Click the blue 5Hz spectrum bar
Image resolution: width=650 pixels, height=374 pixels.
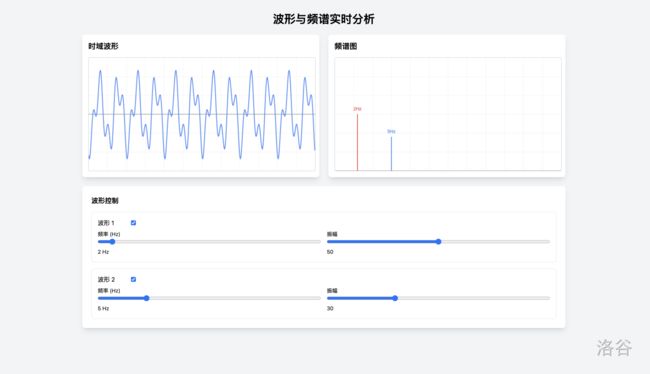pyautogui.click(x=391, y=153)
